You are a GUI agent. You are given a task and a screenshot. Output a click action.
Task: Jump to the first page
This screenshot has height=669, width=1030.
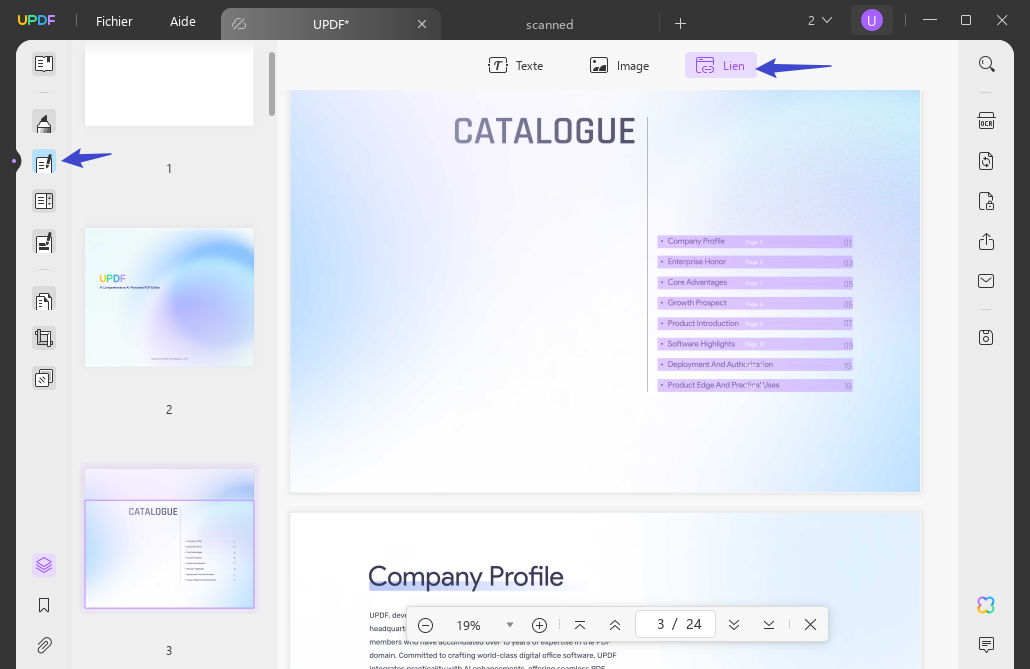click(x=580, y=625)
